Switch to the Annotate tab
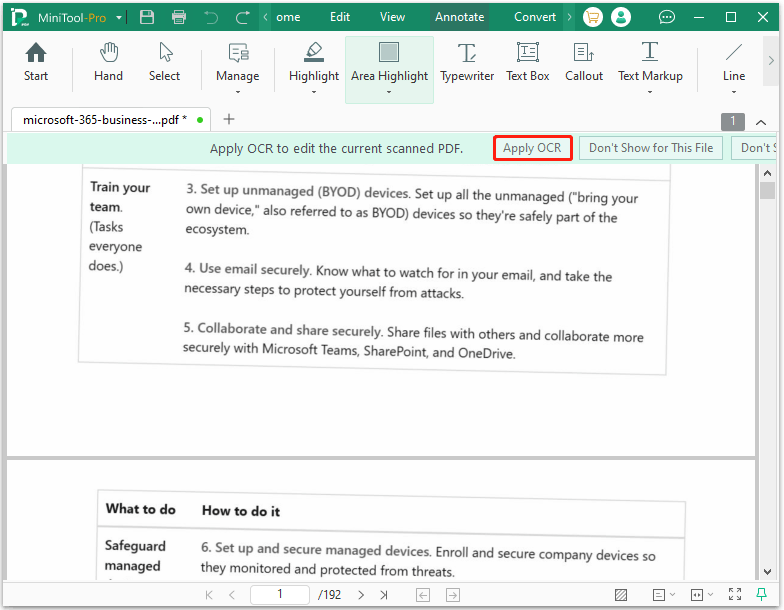The image size is (784, 610). [460, 17]
